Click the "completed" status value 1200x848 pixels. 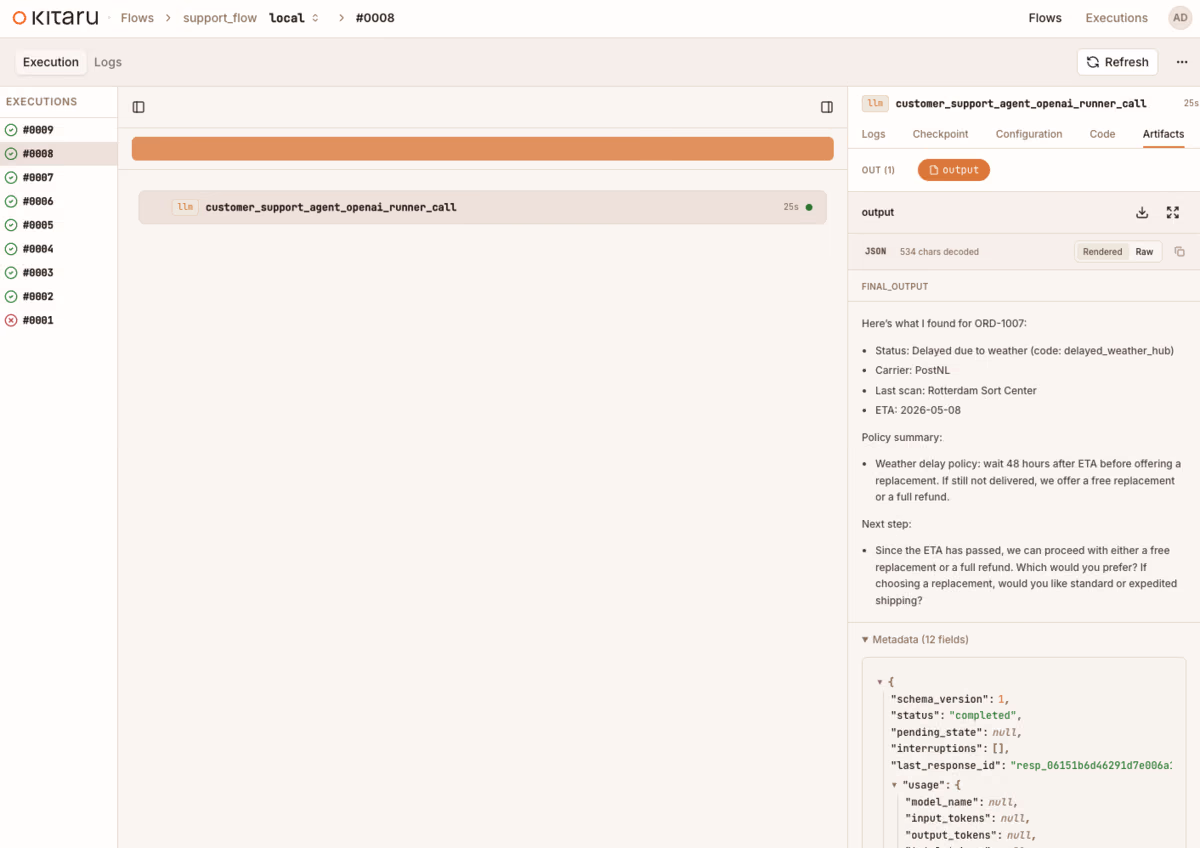pos(982,716)
